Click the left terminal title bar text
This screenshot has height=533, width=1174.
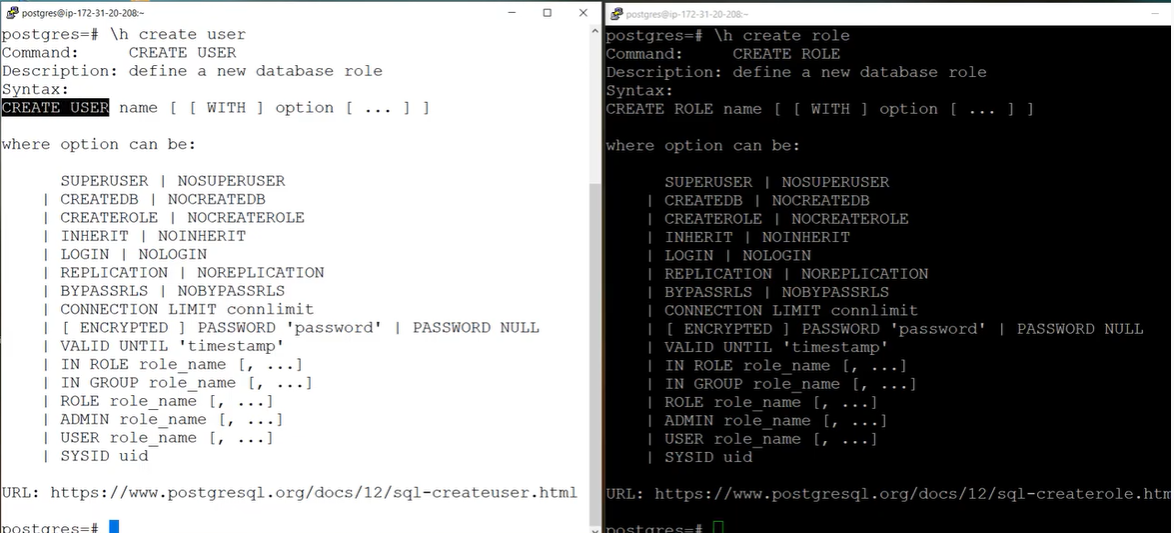coord(83,13)
